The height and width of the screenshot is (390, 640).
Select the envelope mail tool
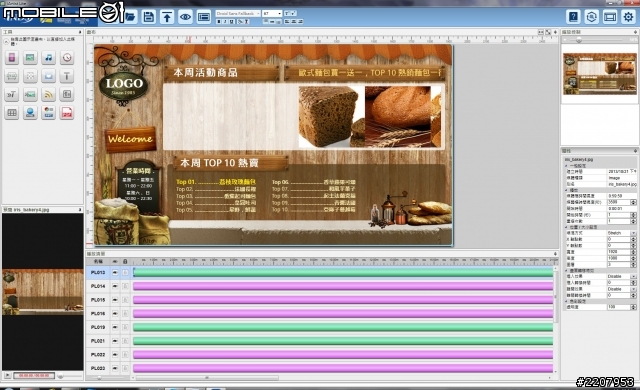tap(49, 76)
